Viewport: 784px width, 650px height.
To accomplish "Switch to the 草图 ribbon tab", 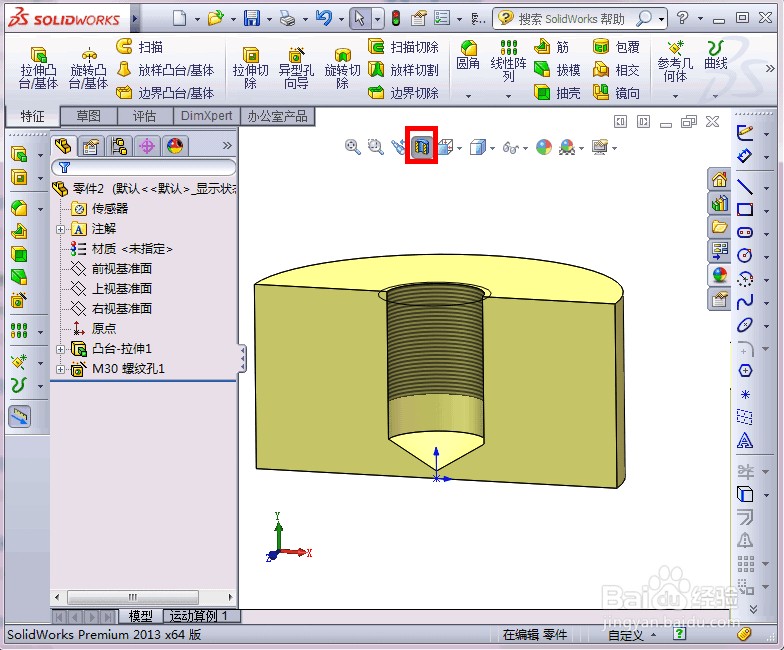I will [88, 116].
